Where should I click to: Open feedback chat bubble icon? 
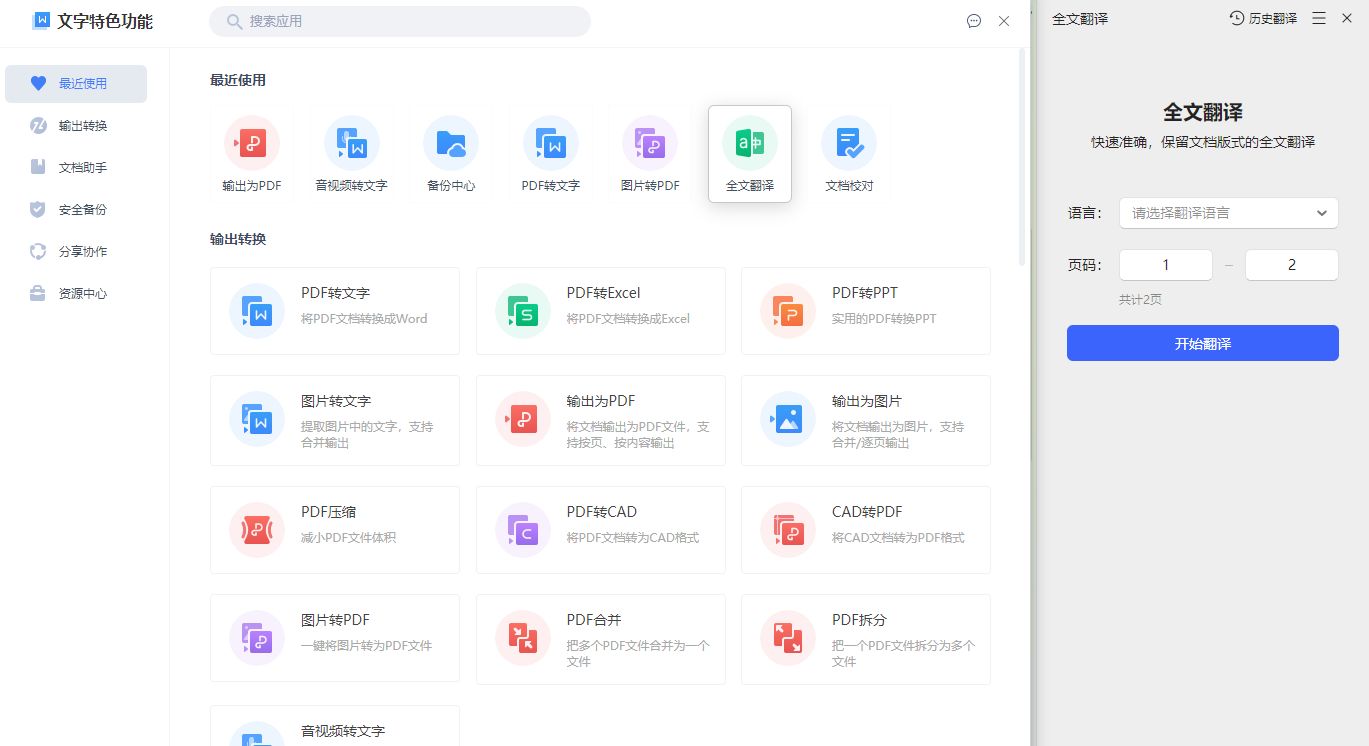click(974, 21)
